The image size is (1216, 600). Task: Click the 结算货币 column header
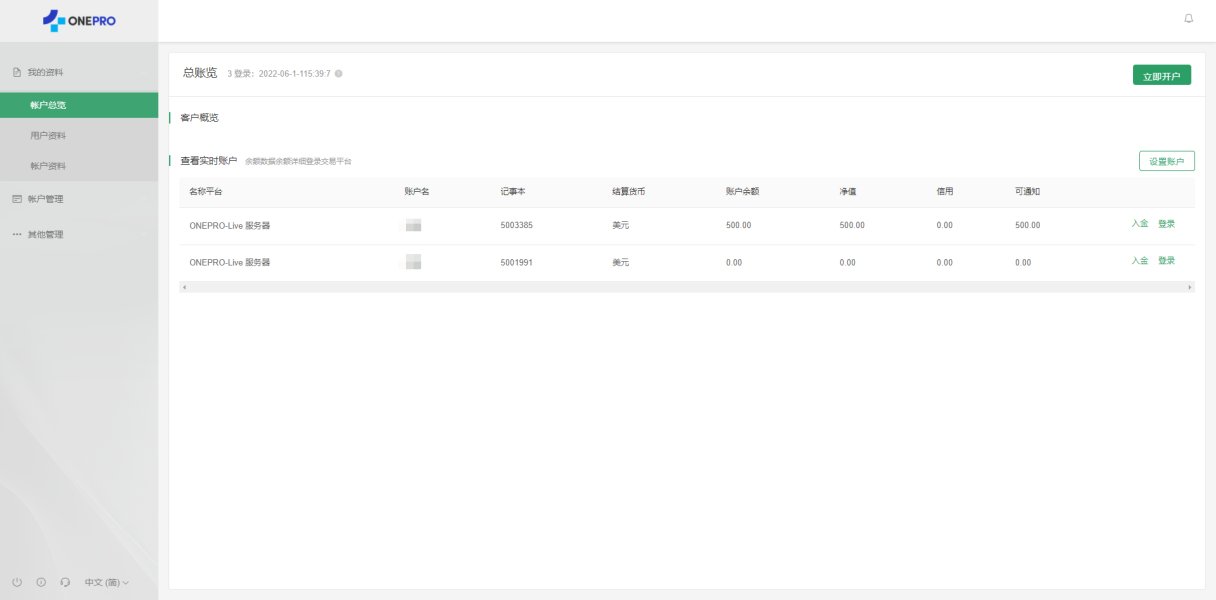628,191
